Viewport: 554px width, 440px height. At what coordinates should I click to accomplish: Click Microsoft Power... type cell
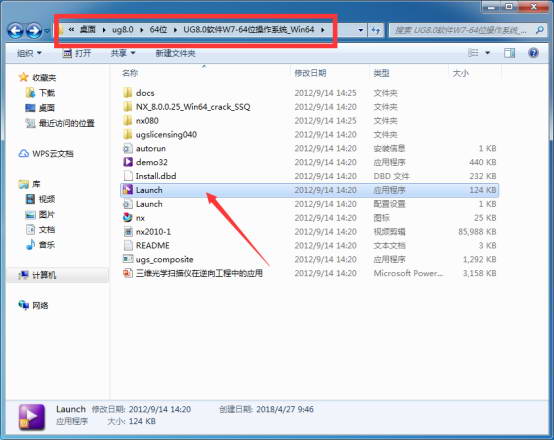408,273
